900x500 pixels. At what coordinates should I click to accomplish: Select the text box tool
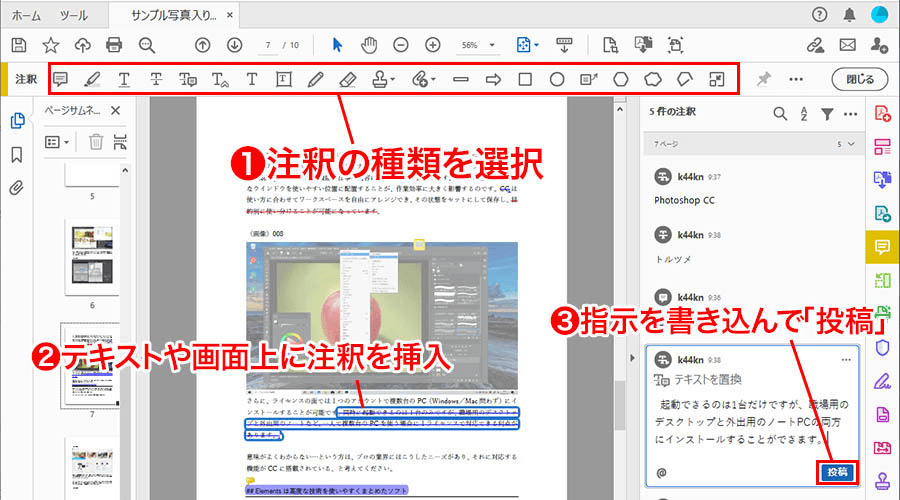[284, 79]
